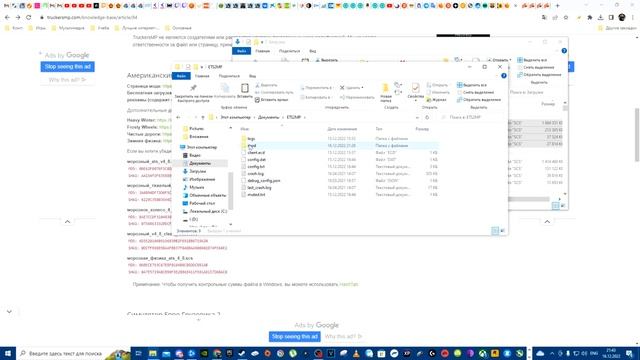Switch ETS2MP window to large icons view
This screenshot has height=360, width=640.
tap(502, 231)
